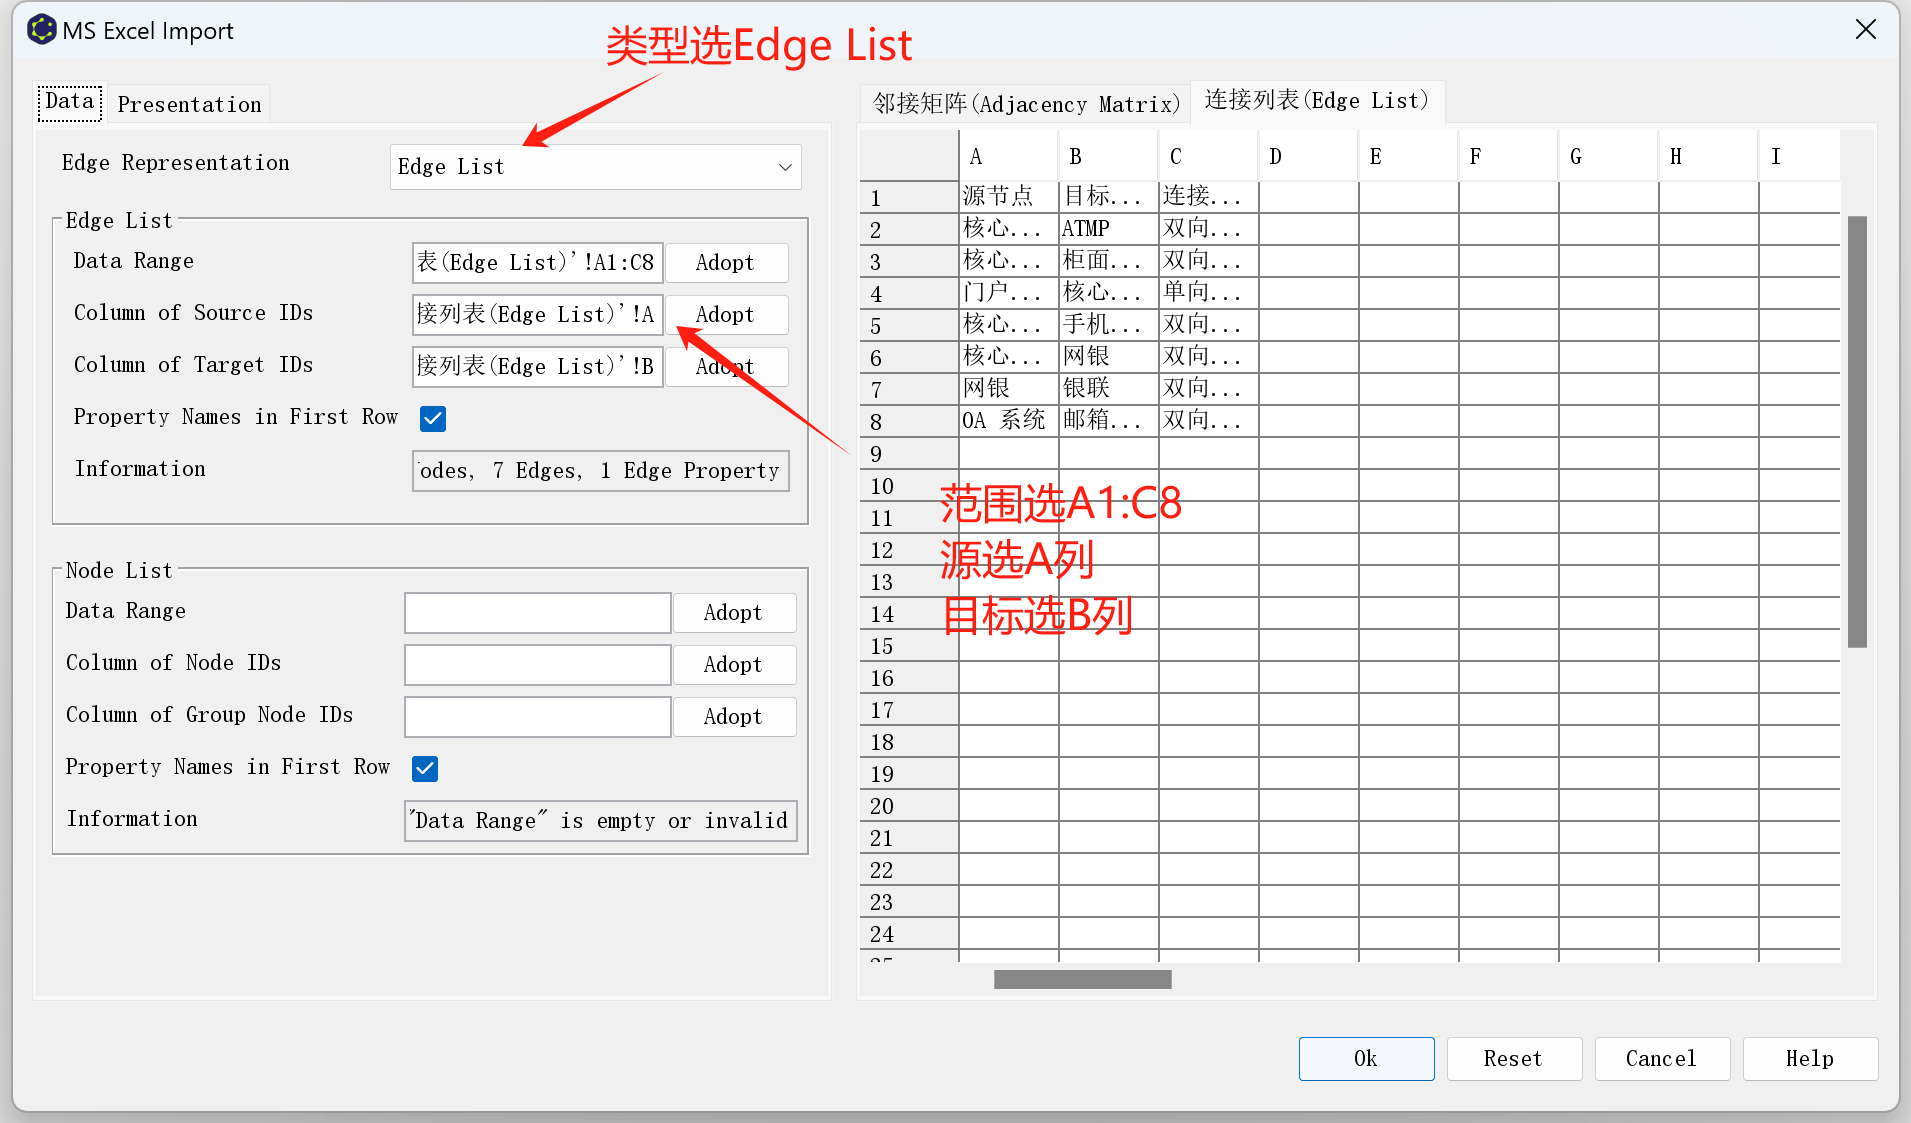Screen dimensions: 1911x1123
Task: Switch to the Presentation tab
Action: 189,104
